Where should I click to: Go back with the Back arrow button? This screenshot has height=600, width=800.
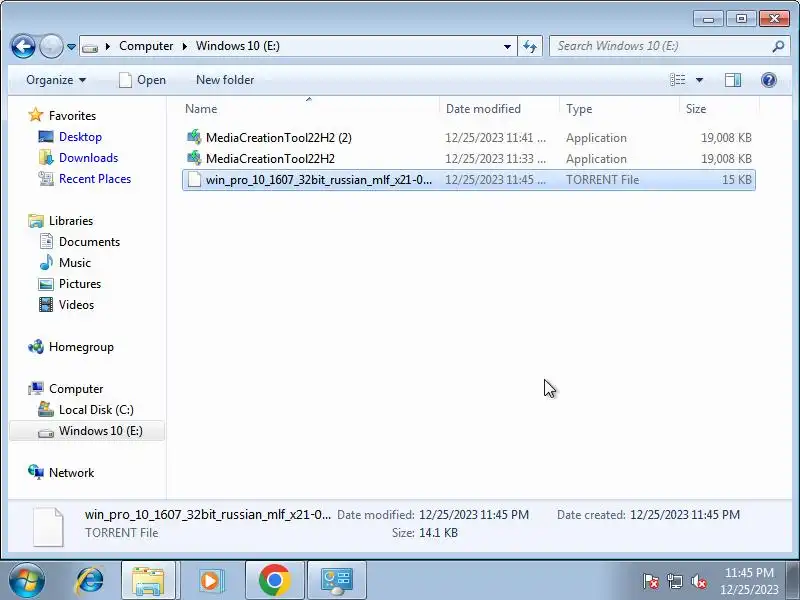[x=23, y=47]
